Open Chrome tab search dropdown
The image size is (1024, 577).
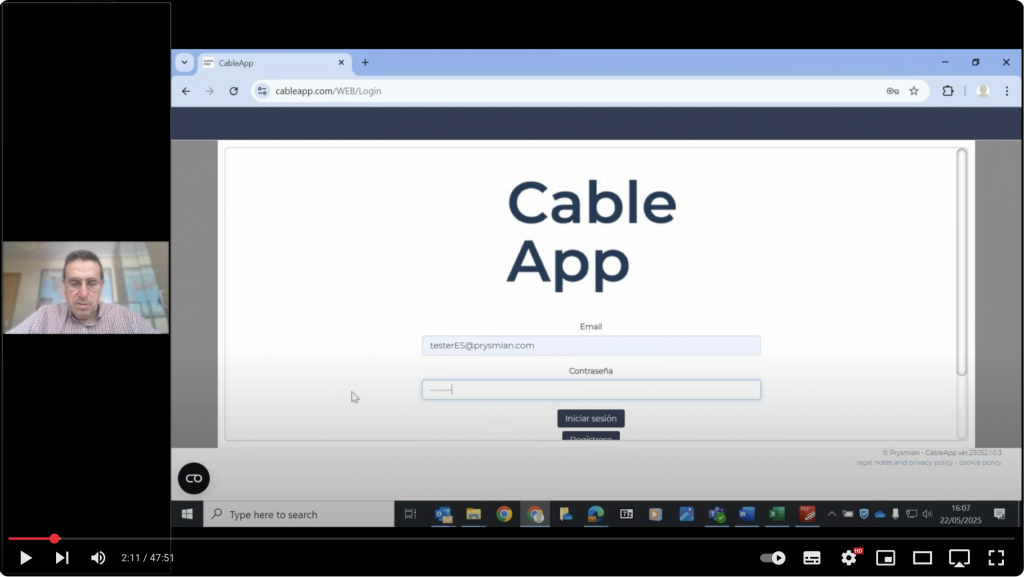184,63
